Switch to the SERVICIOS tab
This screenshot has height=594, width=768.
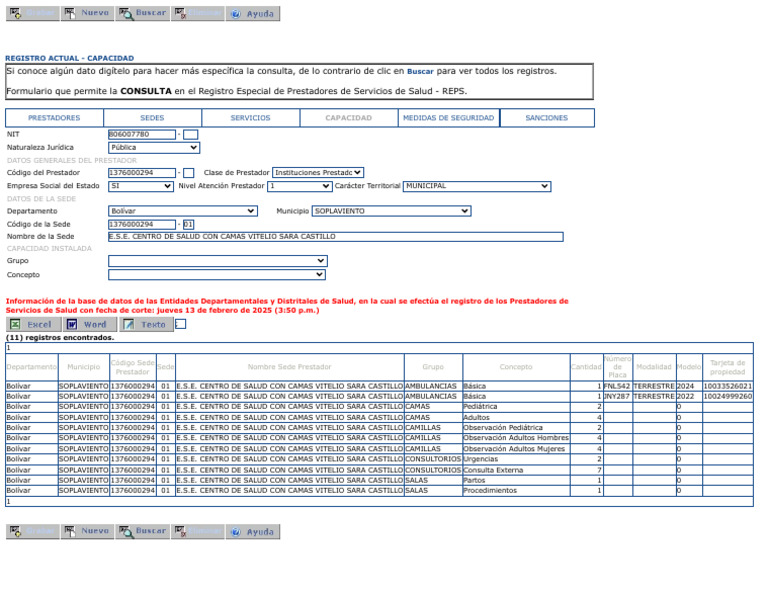pyautogui.click(x=250, y=118)
